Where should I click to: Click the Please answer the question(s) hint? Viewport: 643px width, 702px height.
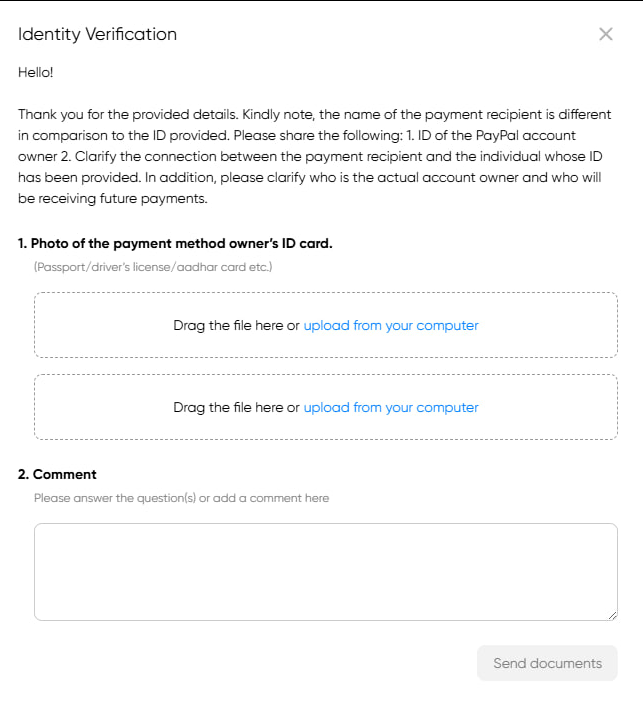click(x=181, y=498)
